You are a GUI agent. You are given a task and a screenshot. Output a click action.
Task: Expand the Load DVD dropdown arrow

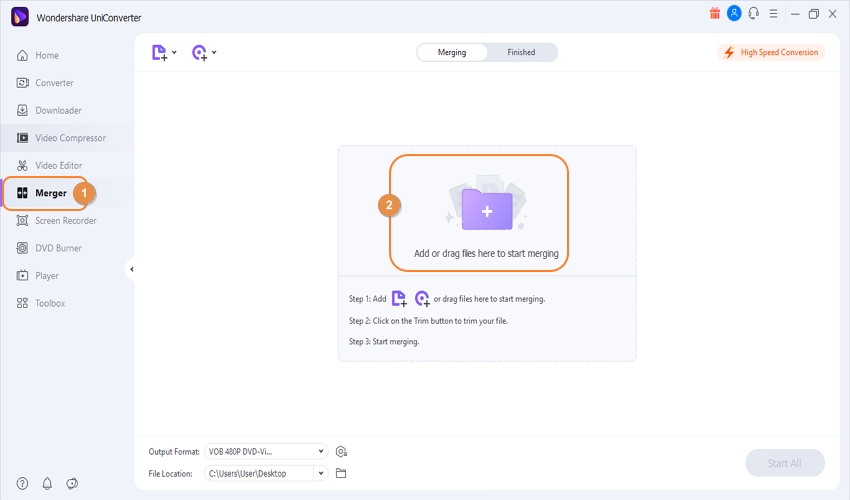(x=214, y=53)
